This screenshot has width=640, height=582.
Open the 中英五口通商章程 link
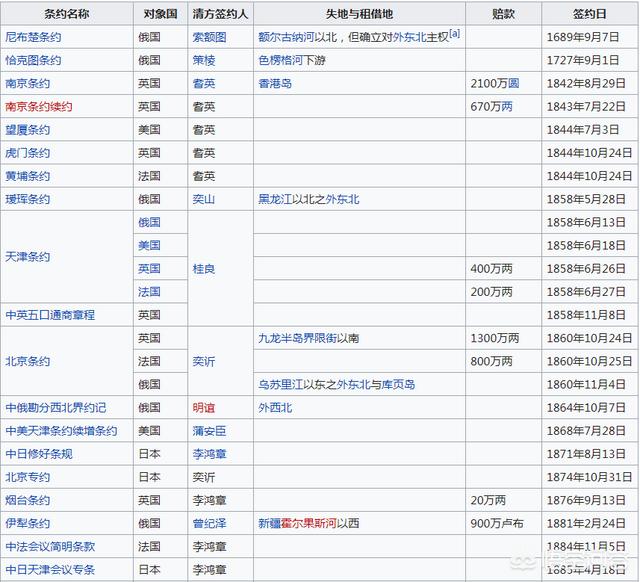pos(50,315)
